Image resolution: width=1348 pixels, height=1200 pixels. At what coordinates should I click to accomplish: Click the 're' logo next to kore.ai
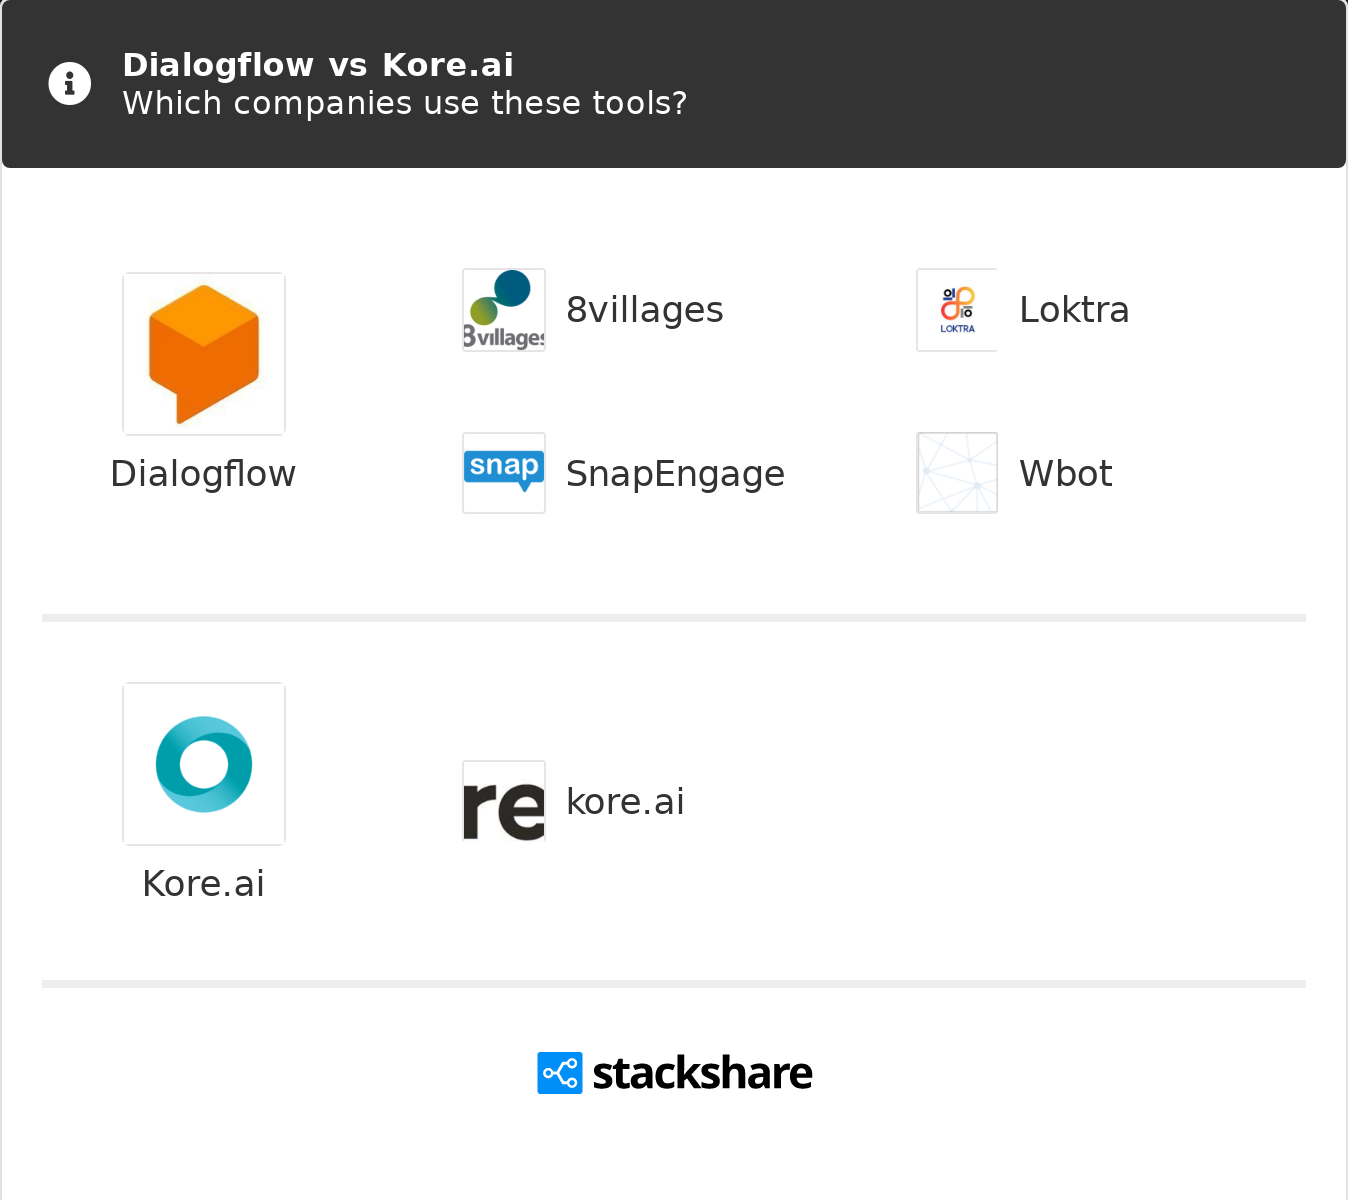click(x=503, y=800)
